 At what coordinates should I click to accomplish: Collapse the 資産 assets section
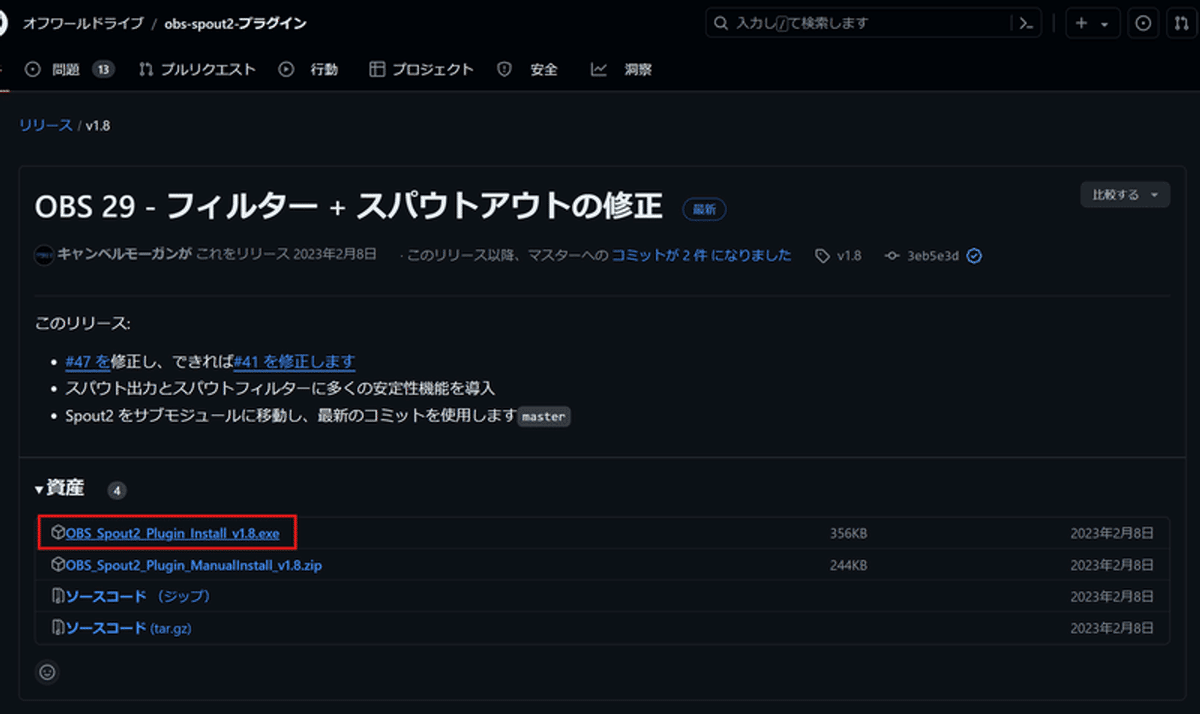coord(60,489)
